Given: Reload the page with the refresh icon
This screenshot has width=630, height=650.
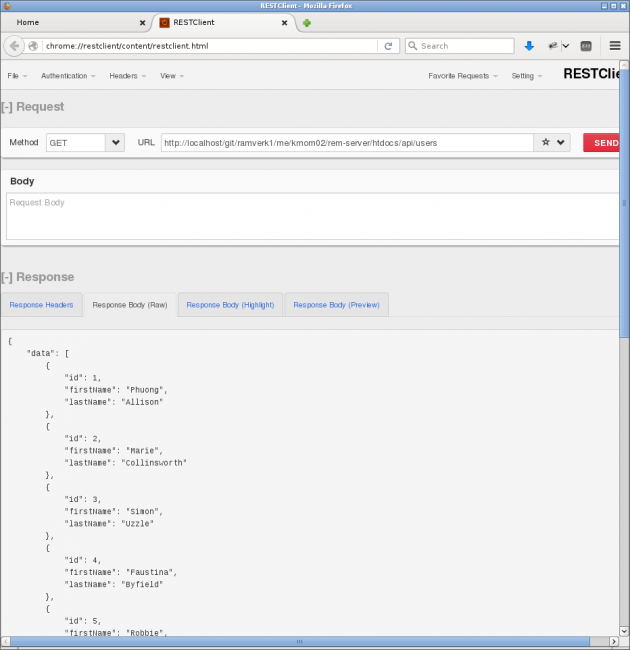Looking at the screenshot, I should (388, 46).
